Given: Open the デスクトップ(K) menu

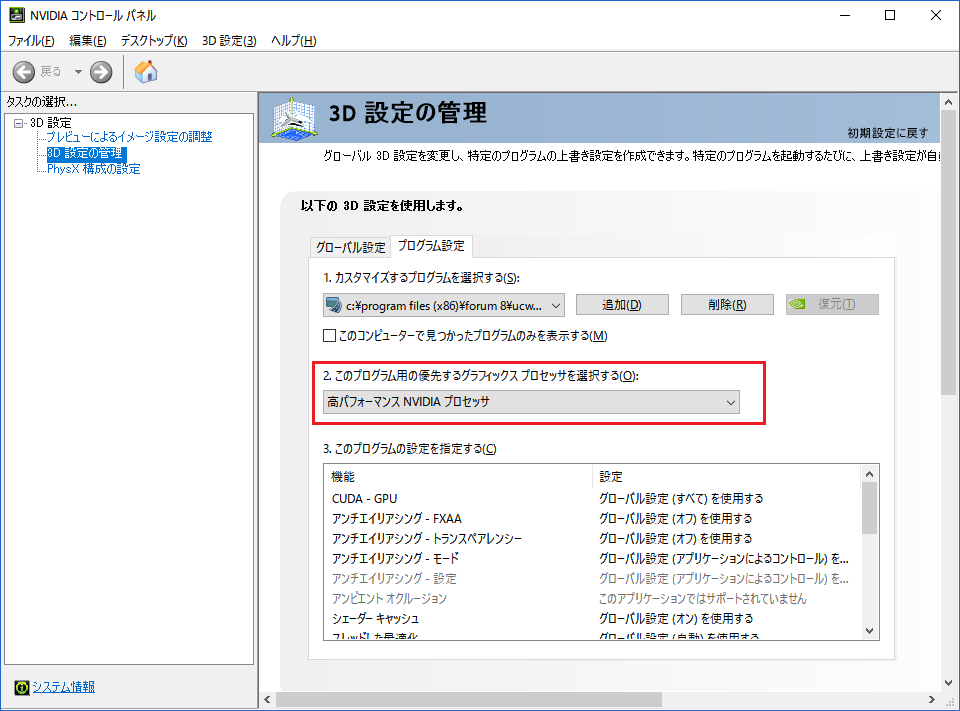Looking at the screenshot, I should pos(154,40).
